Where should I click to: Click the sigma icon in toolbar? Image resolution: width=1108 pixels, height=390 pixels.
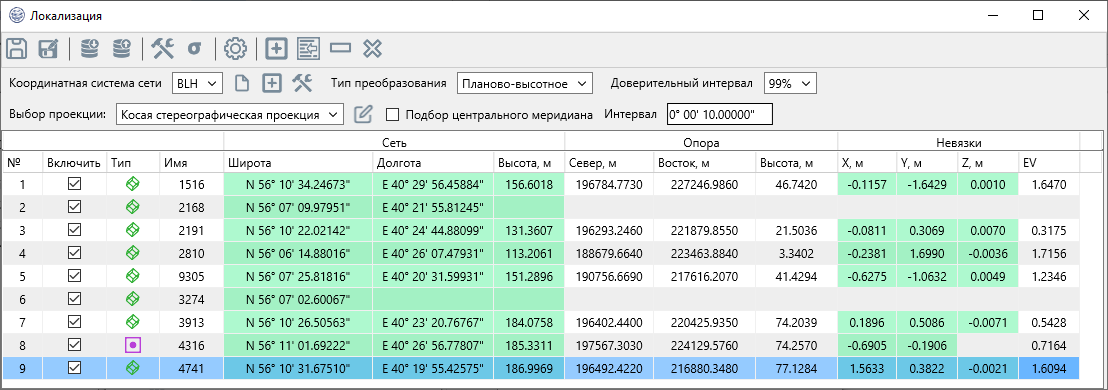(194, 49)
